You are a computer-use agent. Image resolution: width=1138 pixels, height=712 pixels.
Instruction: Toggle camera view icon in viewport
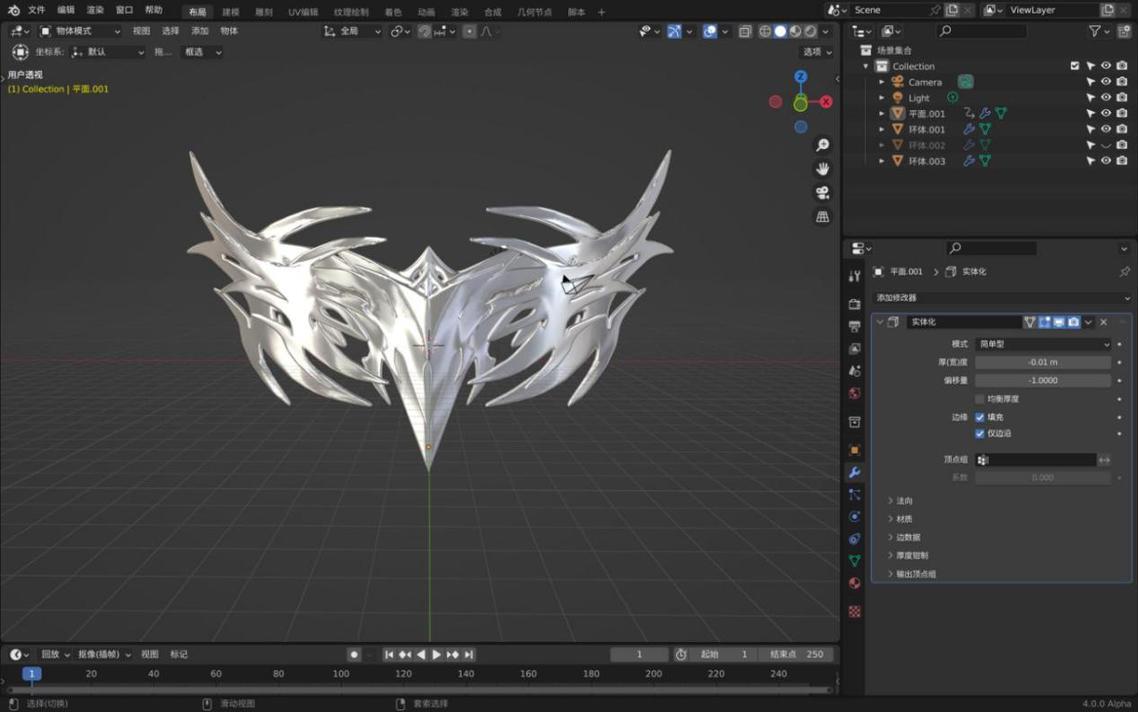point(822,193)
